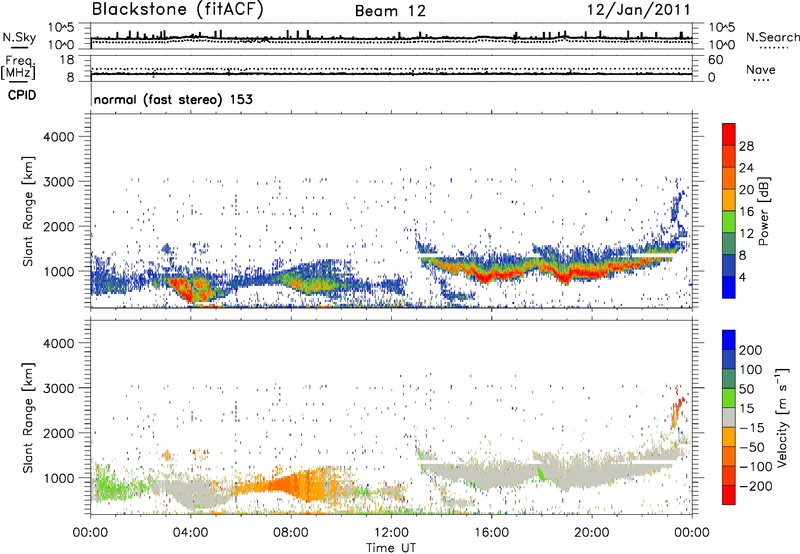Click 'normal (fast stereo) 153' text
Viewport: 800px width, 554px height.
pyautogui.click(x=173, y=99)
